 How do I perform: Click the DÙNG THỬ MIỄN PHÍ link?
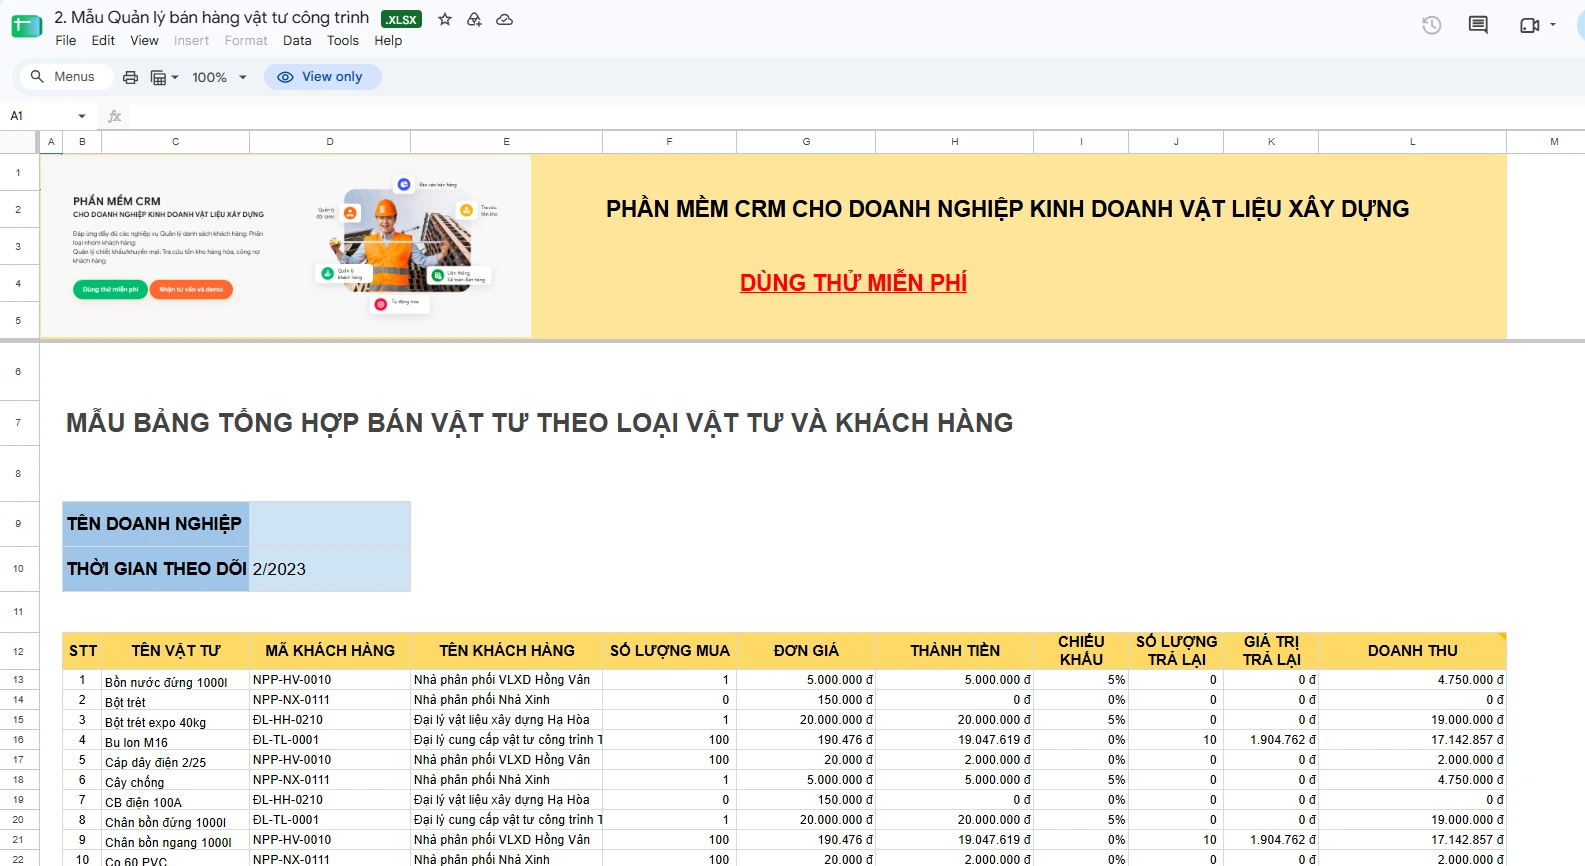point(853,283)
